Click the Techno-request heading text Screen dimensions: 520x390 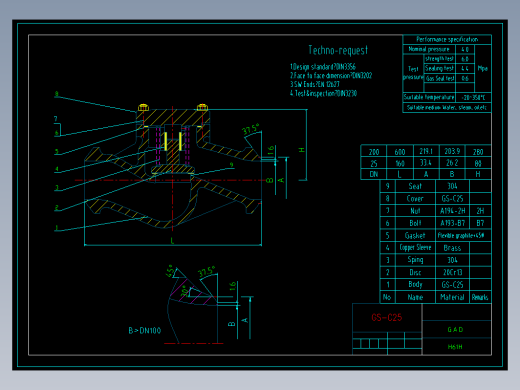(338, 50)
